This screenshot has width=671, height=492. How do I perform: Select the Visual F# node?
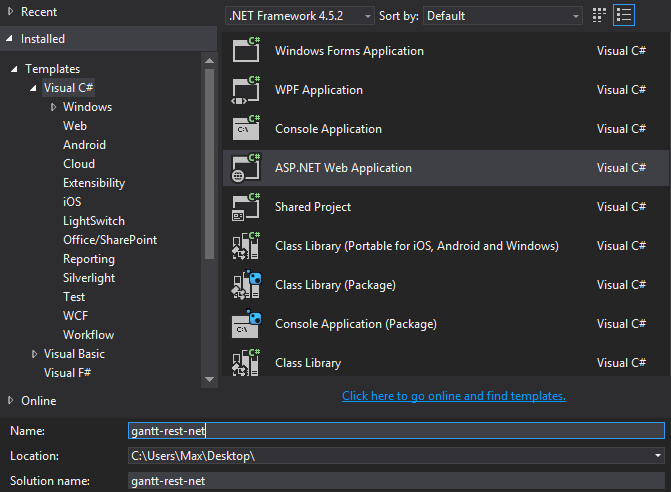(67, 373)
